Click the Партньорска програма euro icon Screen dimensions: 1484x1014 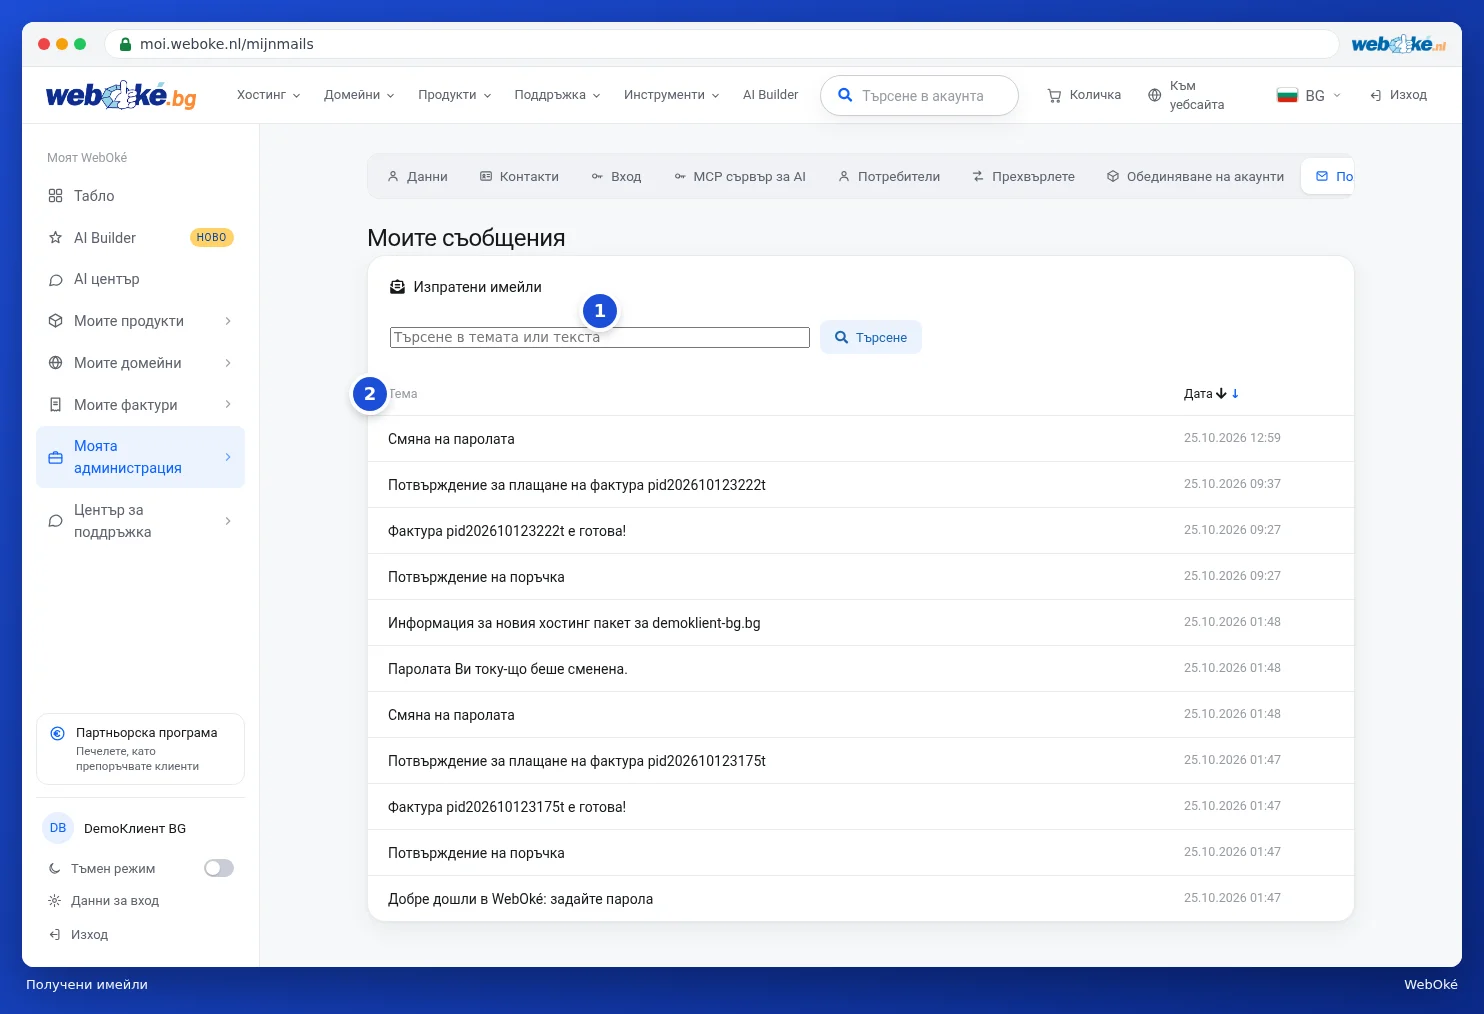[58, 733]
